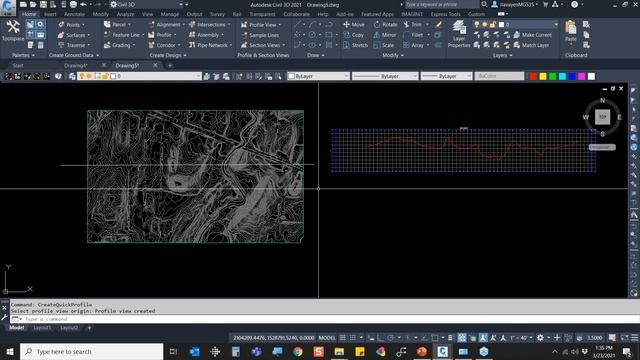Open the Insert ribbon tab
This screenshot has width=640, height=360.
click(50, 14)
